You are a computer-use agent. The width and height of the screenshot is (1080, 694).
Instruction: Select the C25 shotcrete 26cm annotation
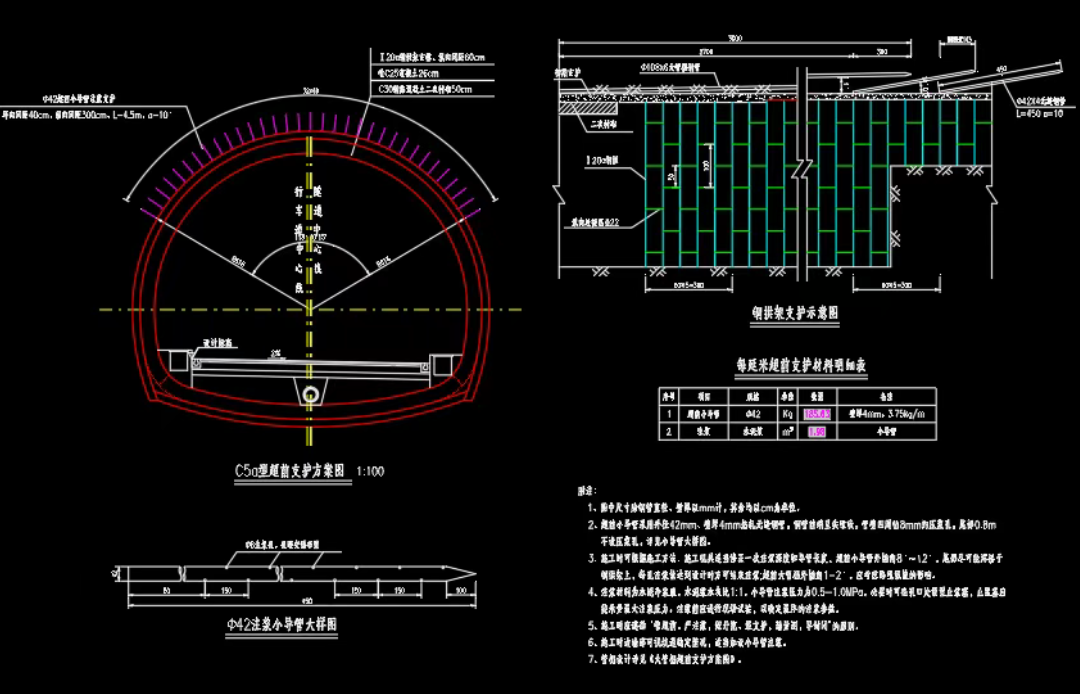tap(409, 73)
